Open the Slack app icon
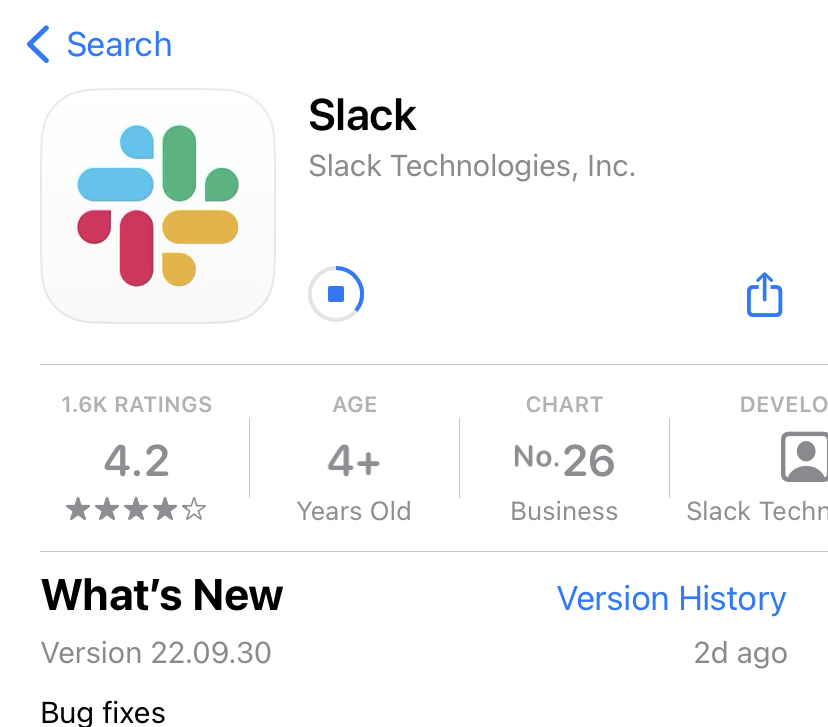This screenshot has width=828, height=727. pyautogui.click(x=158, y=205)
